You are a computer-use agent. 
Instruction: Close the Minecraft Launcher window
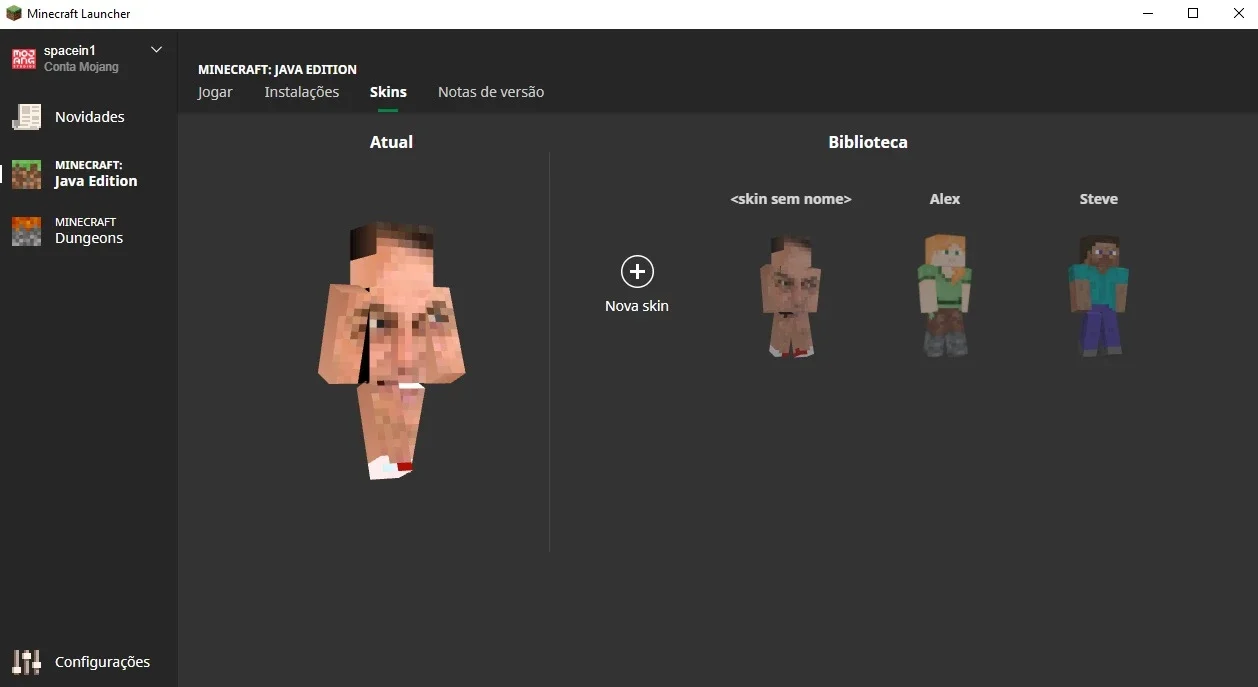pyautogui.click(x=1237, y=14)
